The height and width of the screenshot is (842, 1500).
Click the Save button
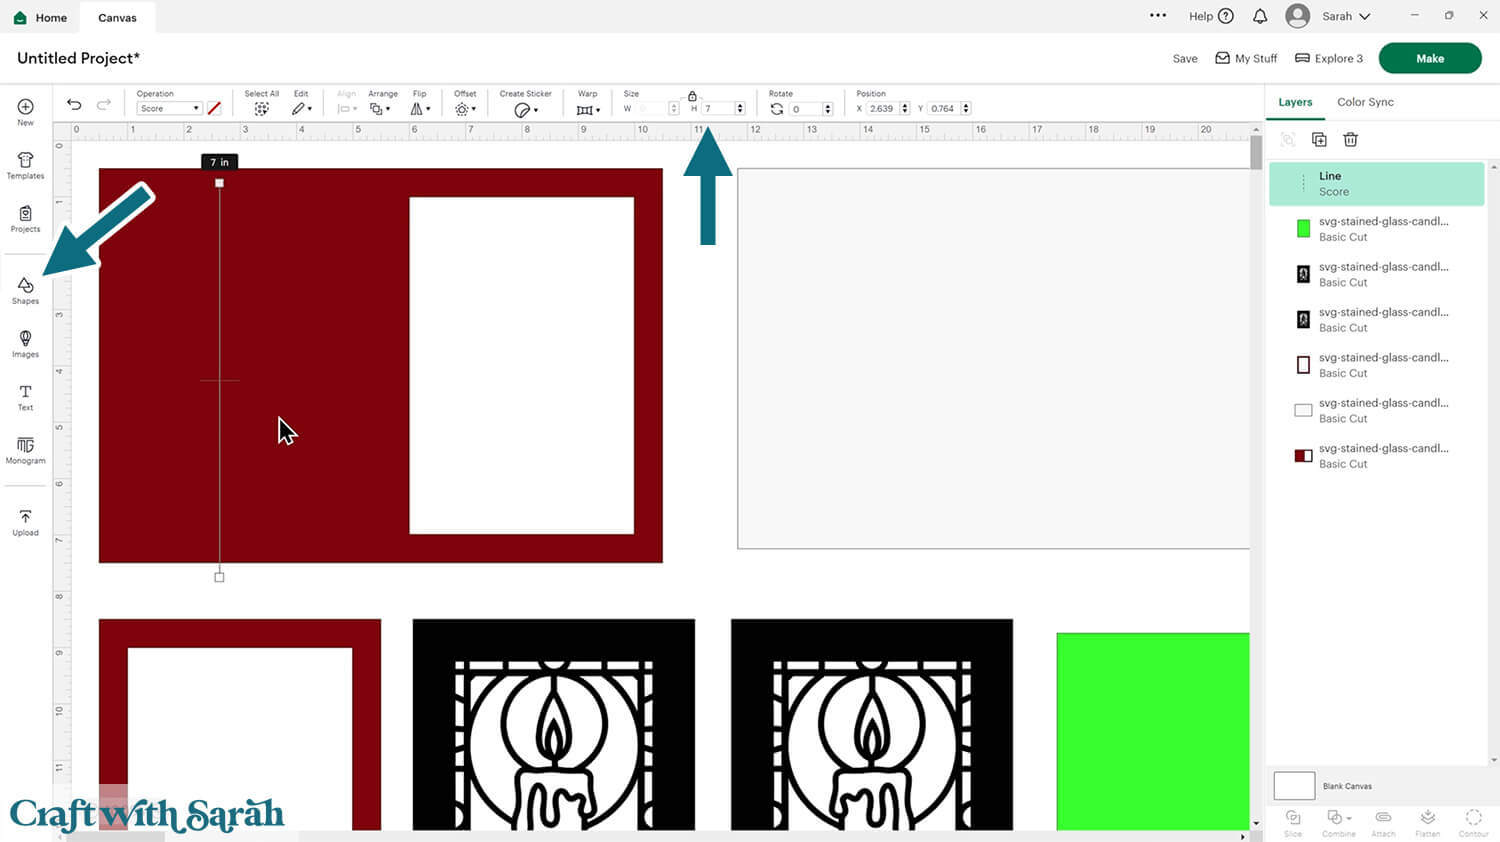1185,59
